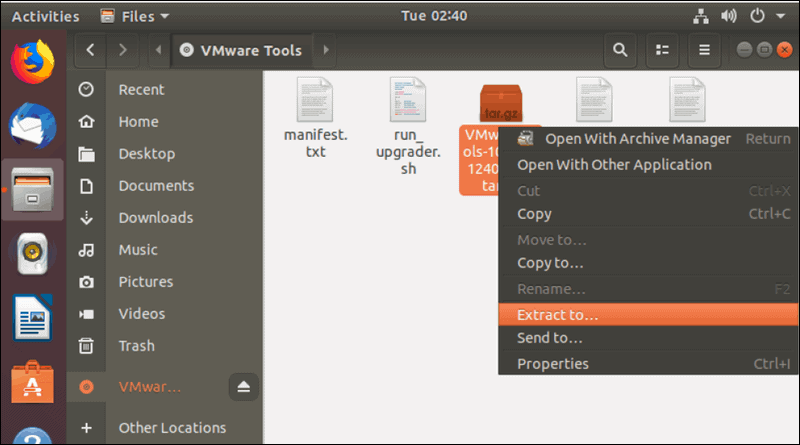The width and height of the screenshot is (800, 445).
Task: Click the Desktop folder icon
Action: click(86, 154)
